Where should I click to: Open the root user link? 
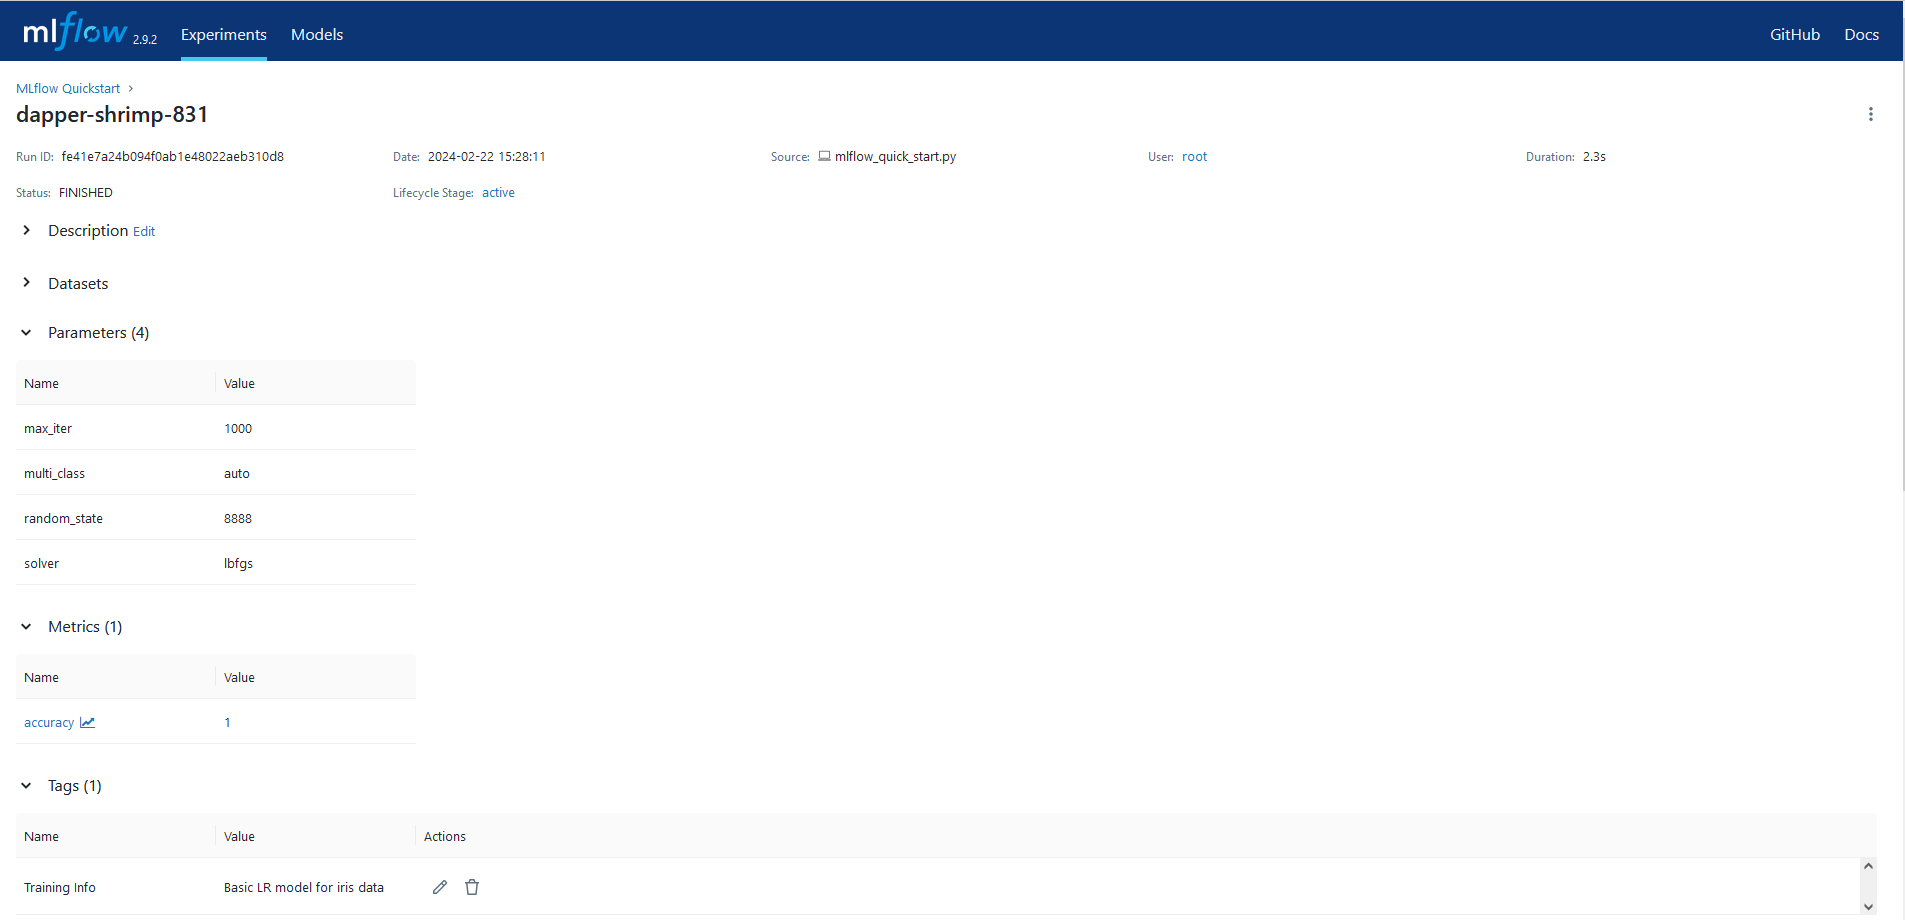click(x=1194, y=156)
